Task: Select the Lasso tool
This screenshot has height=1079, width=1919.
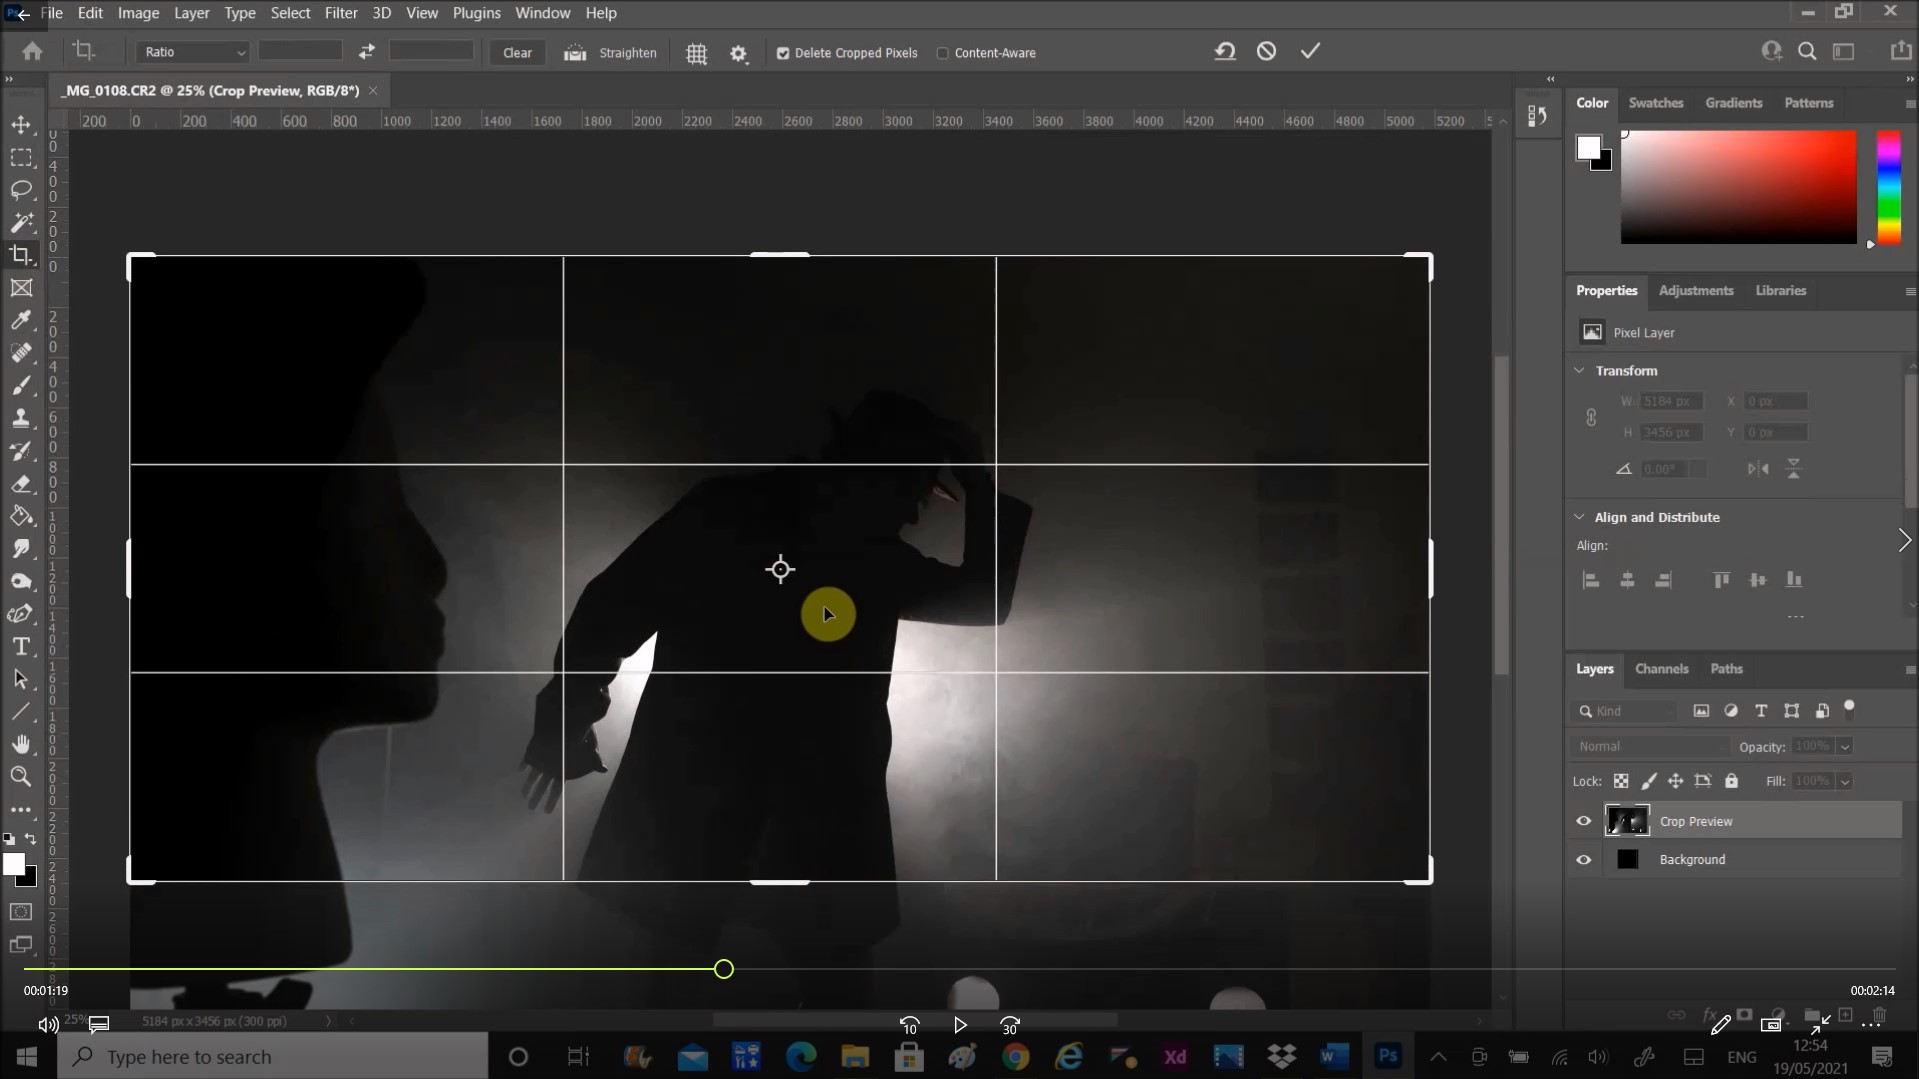Action: (x=21, y=190)
